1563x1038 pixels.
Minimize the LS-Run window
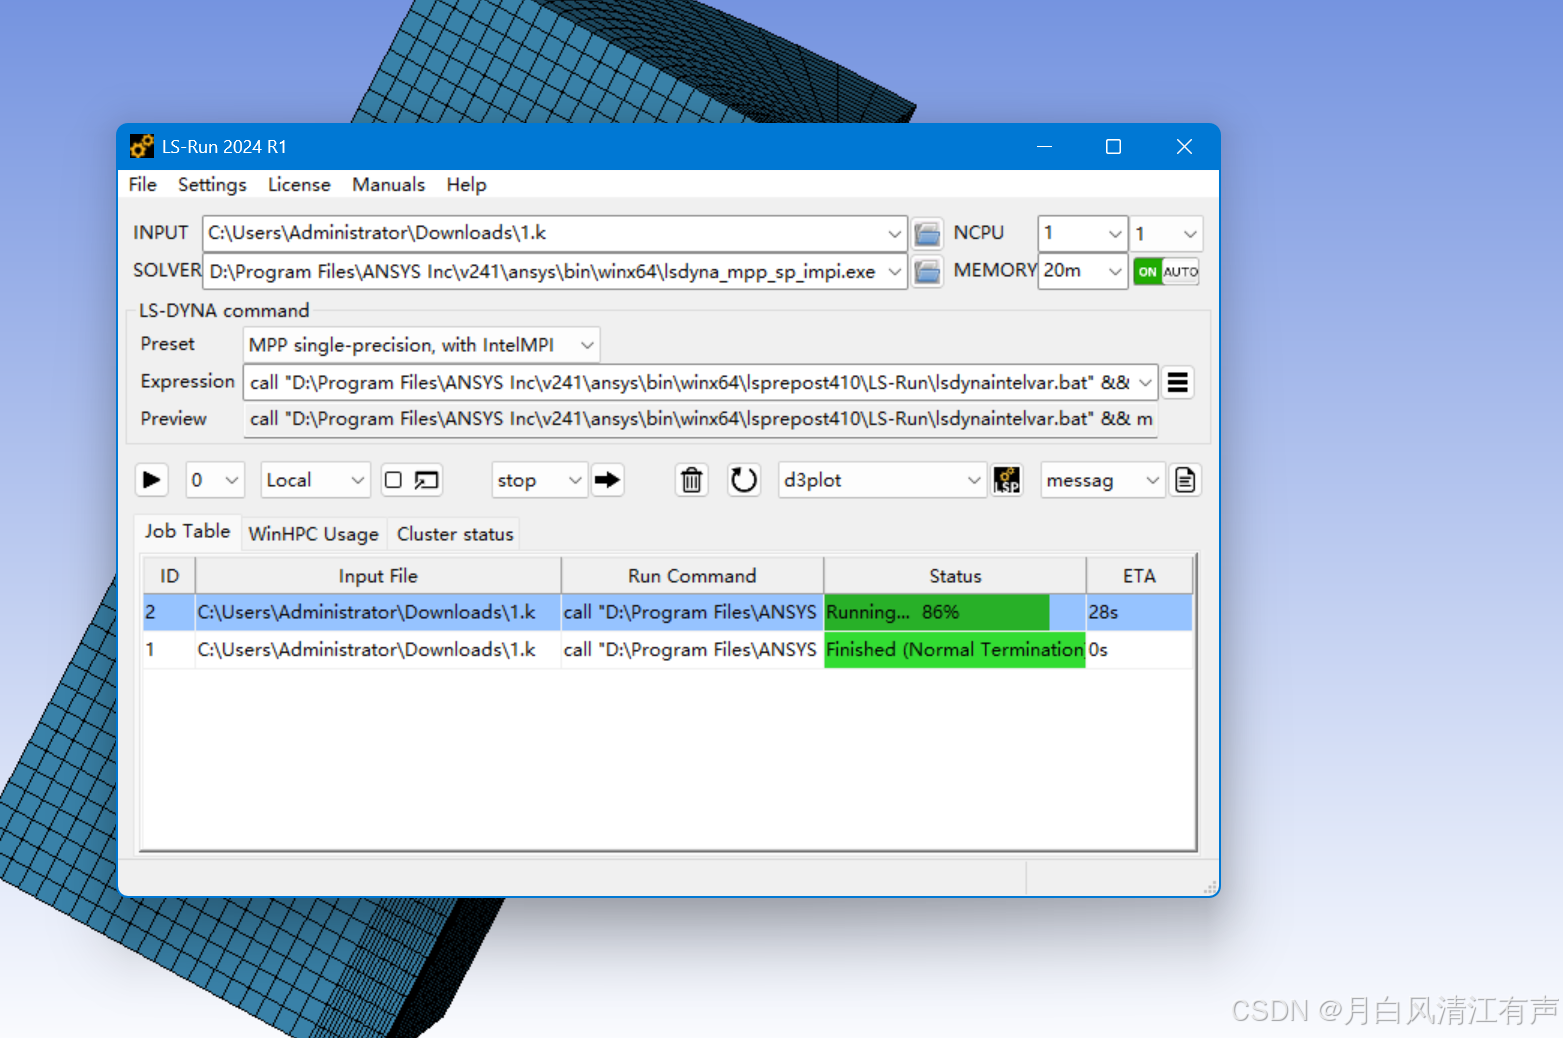[1045, 147]
